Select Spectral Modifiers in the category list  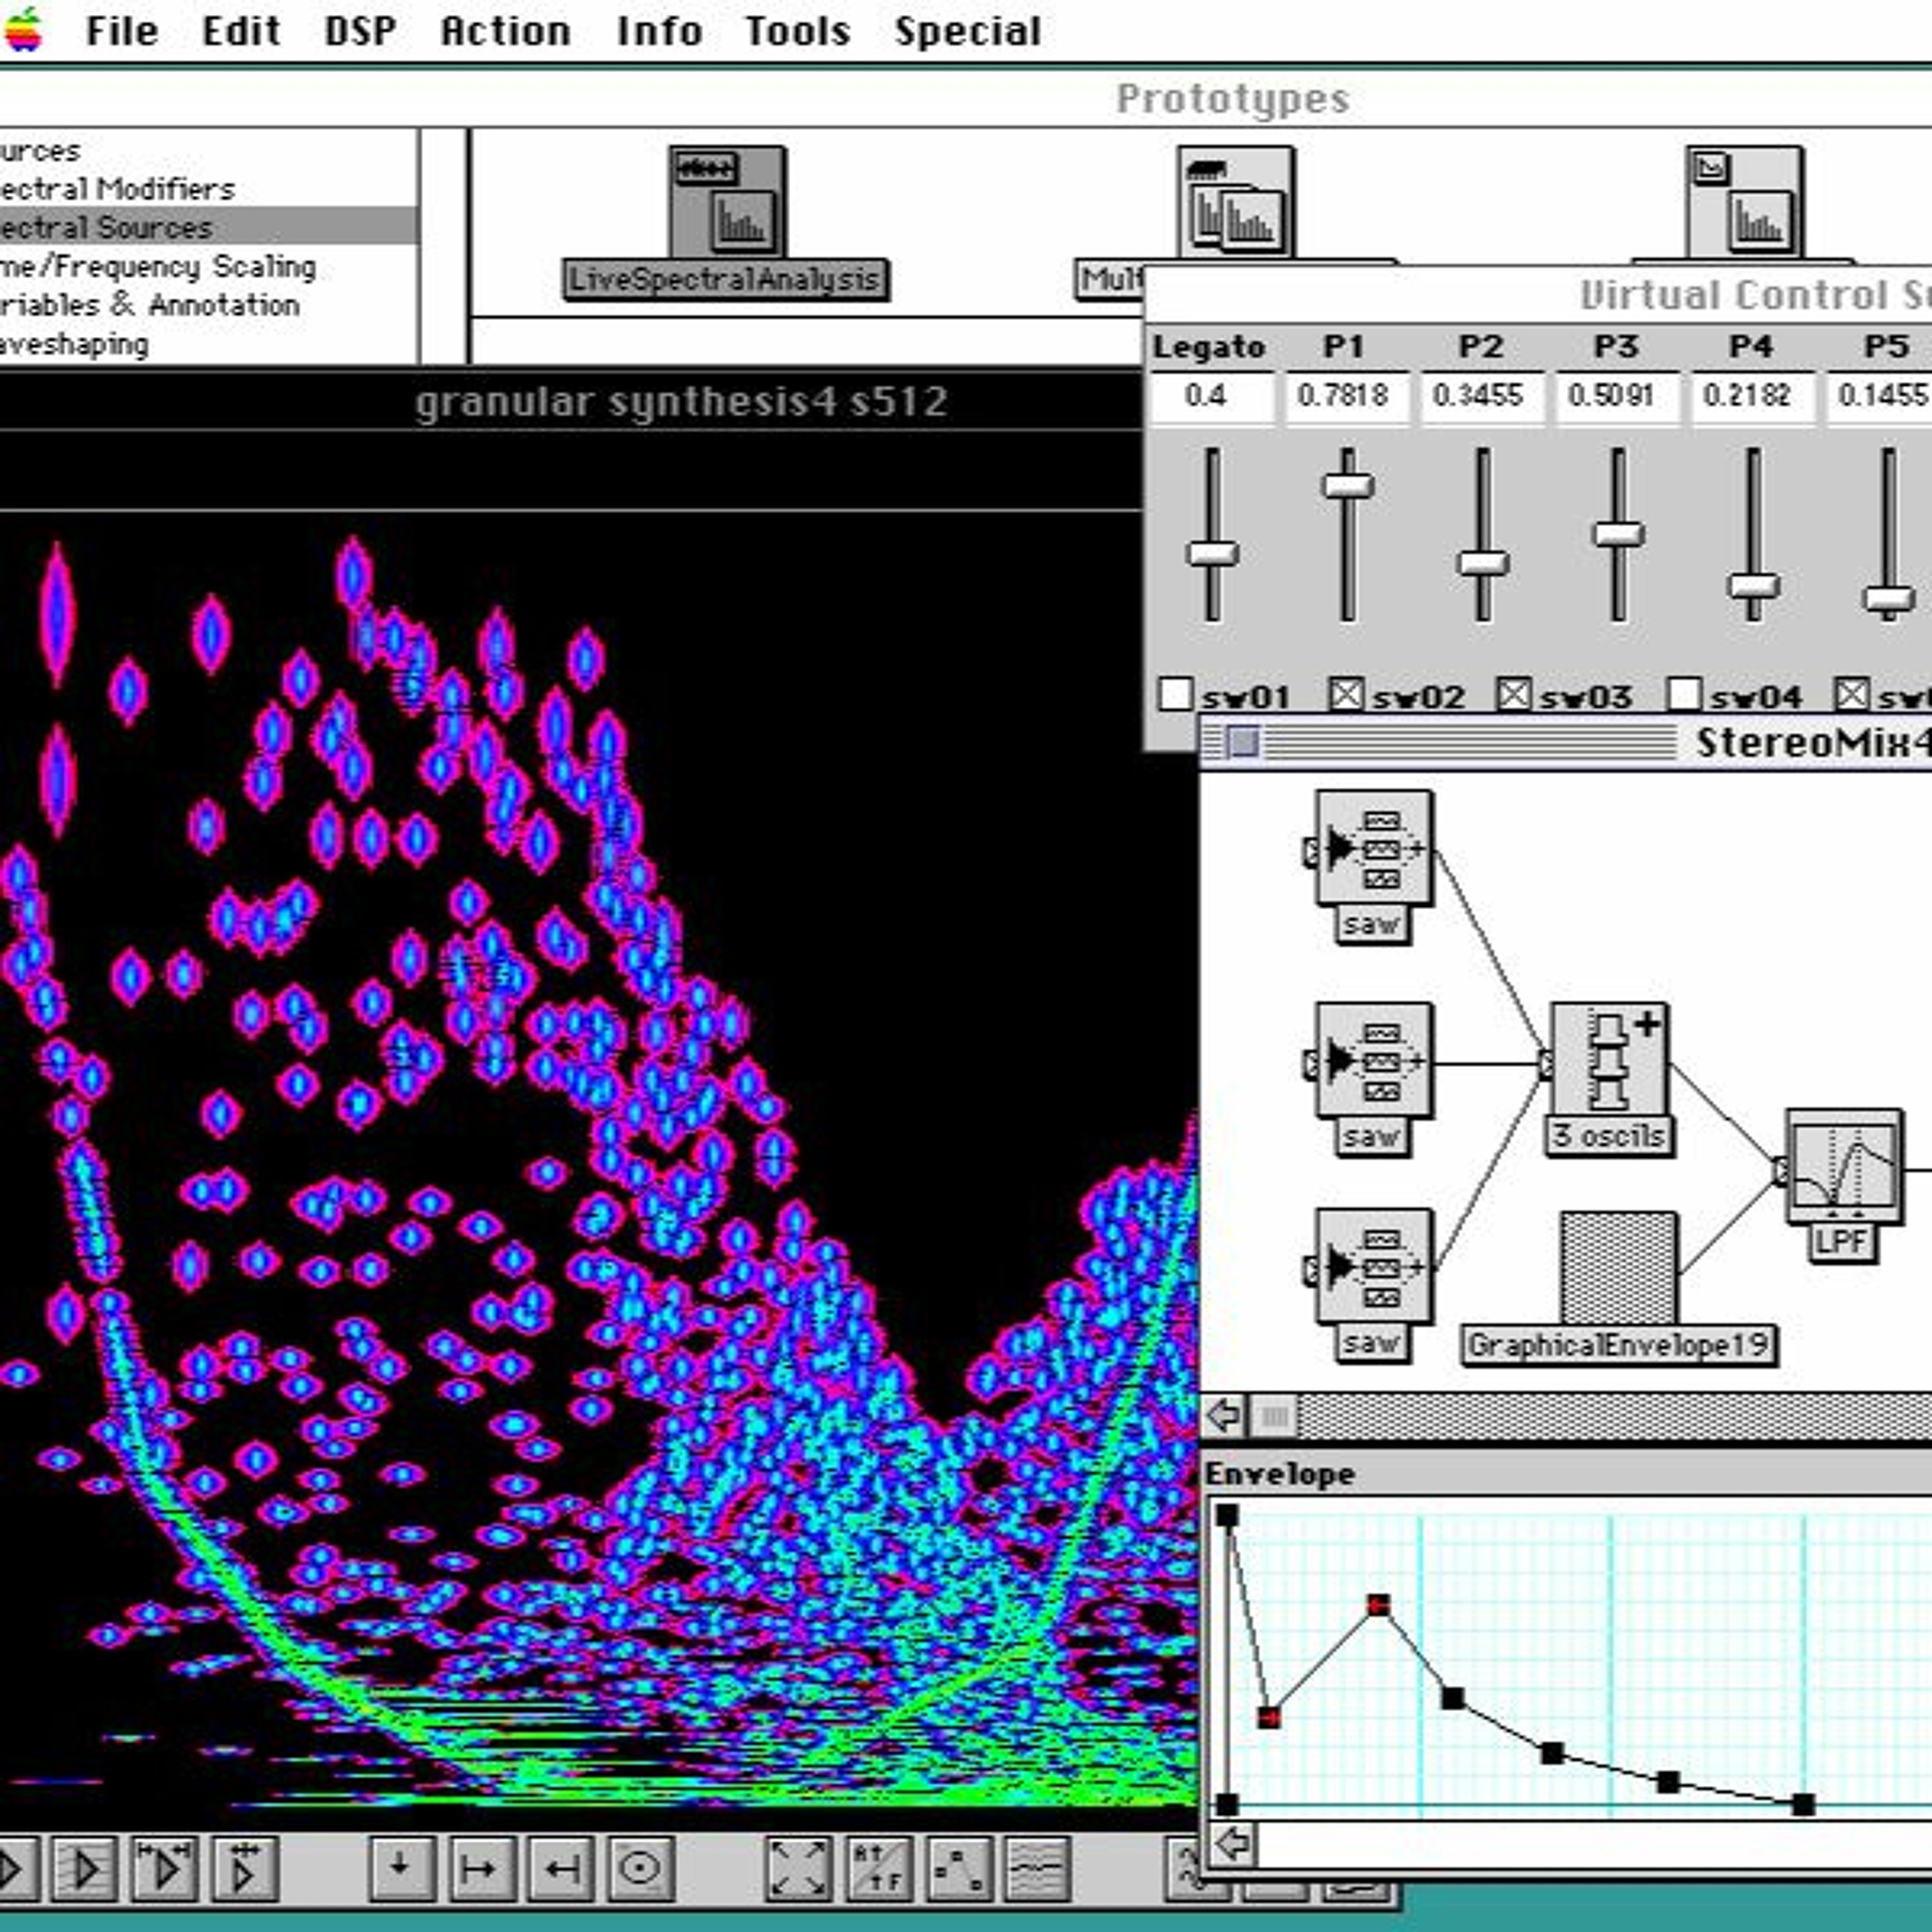point(208,189)
